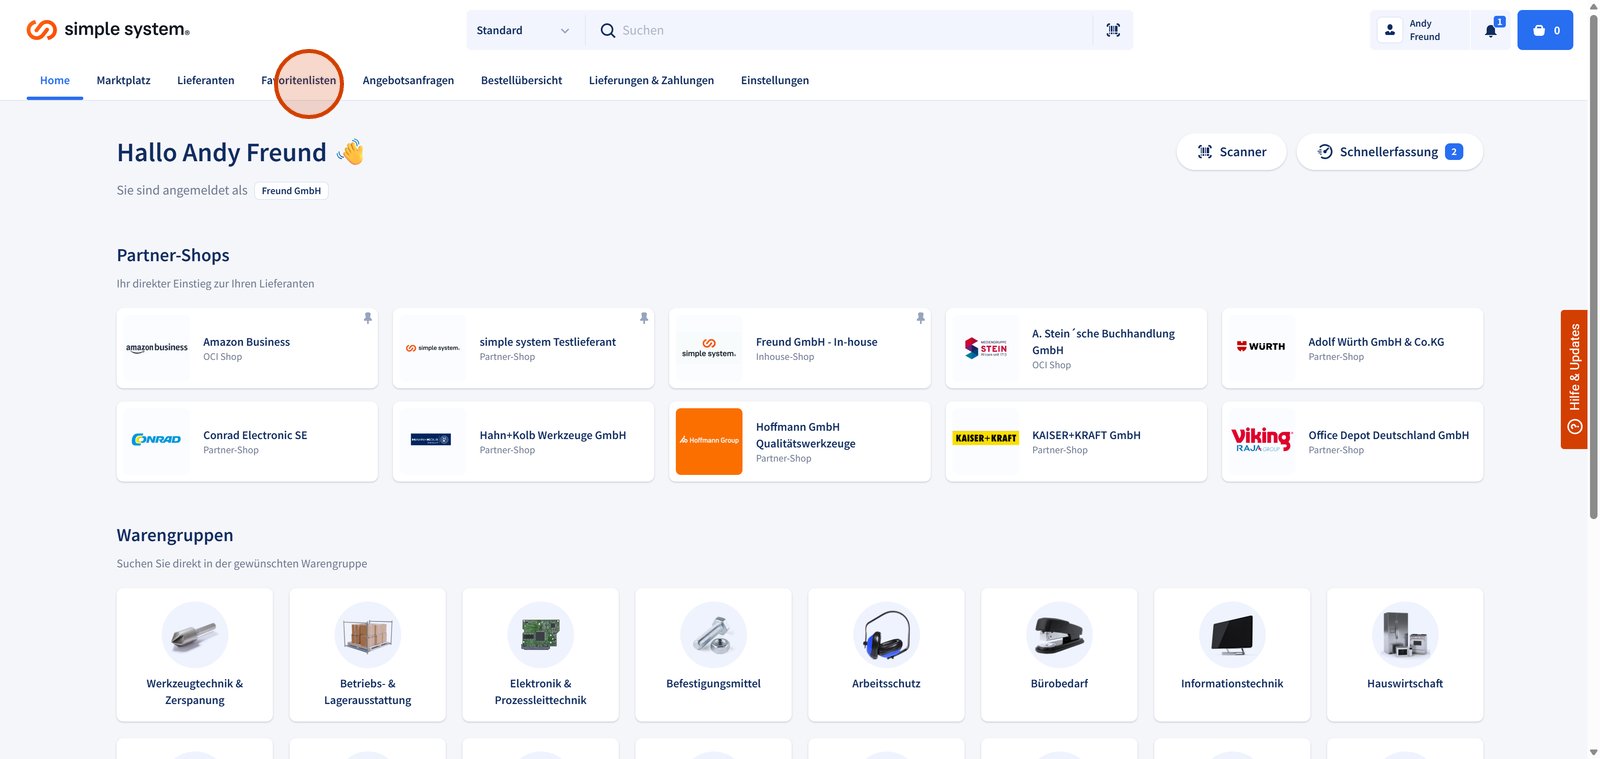This screenshot has height=759, width=1600.
Task: Open the notification bell
Action: point(1491,30)
